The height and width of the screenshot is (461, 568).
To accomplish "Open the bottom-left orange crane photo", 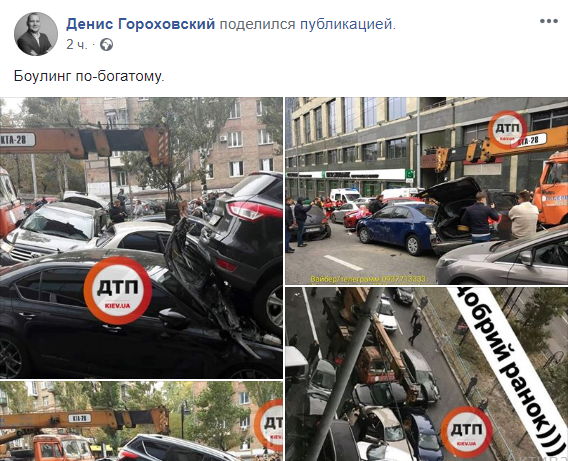I will tap(141, 421).
